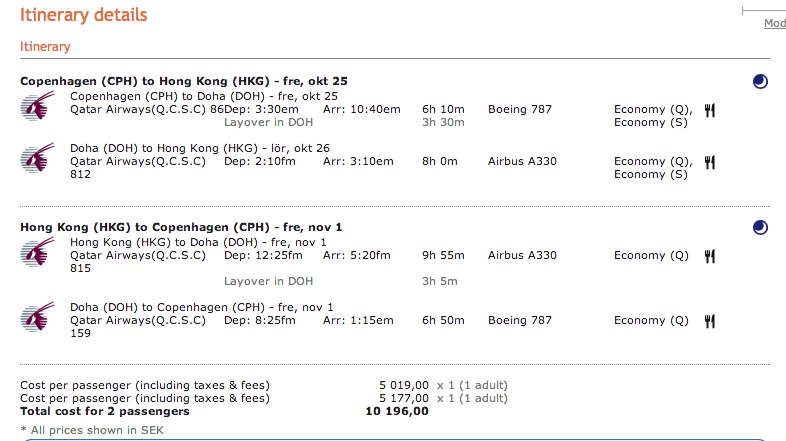Click overnight moon icon for the outbound trip
This screenshot has width=786, height=441.
click(760, 82)
